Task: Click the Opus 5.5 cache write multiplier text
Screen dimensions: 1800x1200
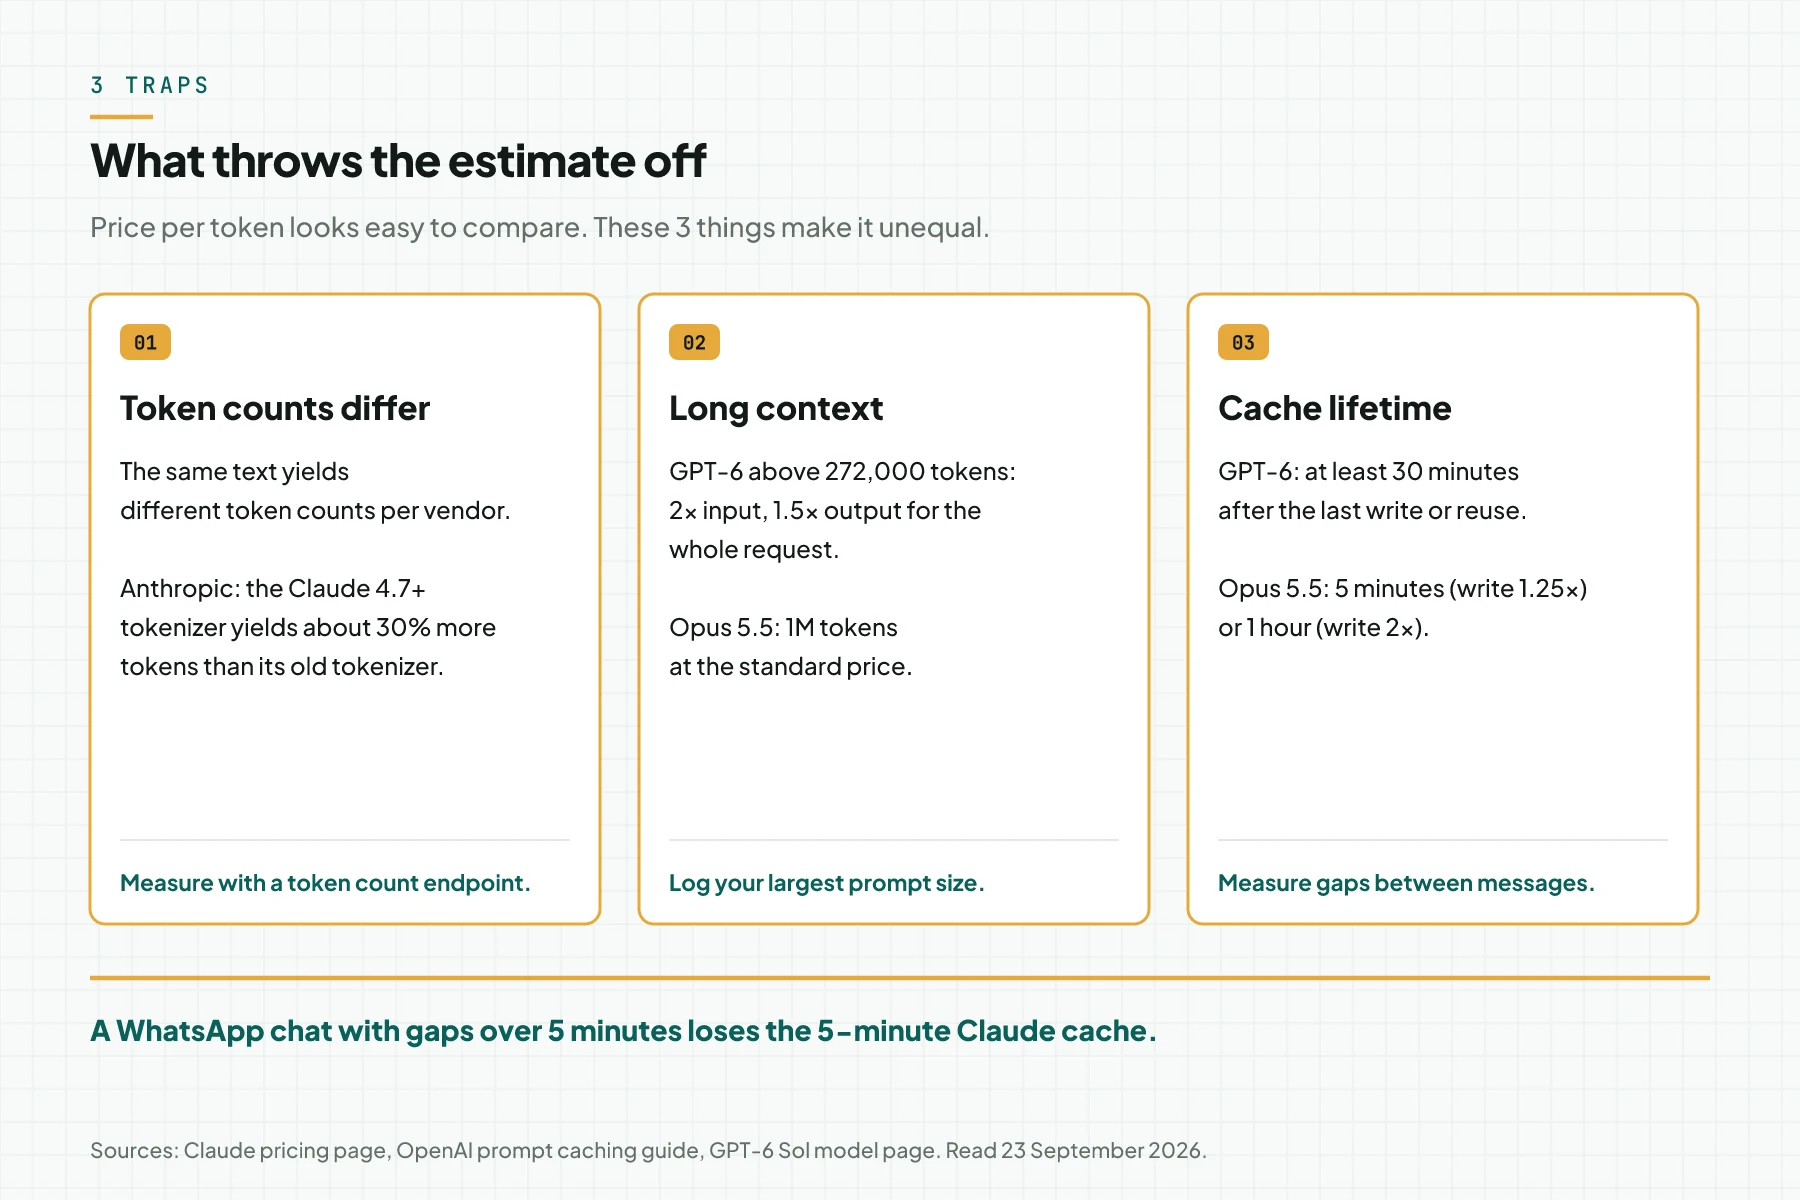Action: pyautogui.click(x=1403, y=608)
